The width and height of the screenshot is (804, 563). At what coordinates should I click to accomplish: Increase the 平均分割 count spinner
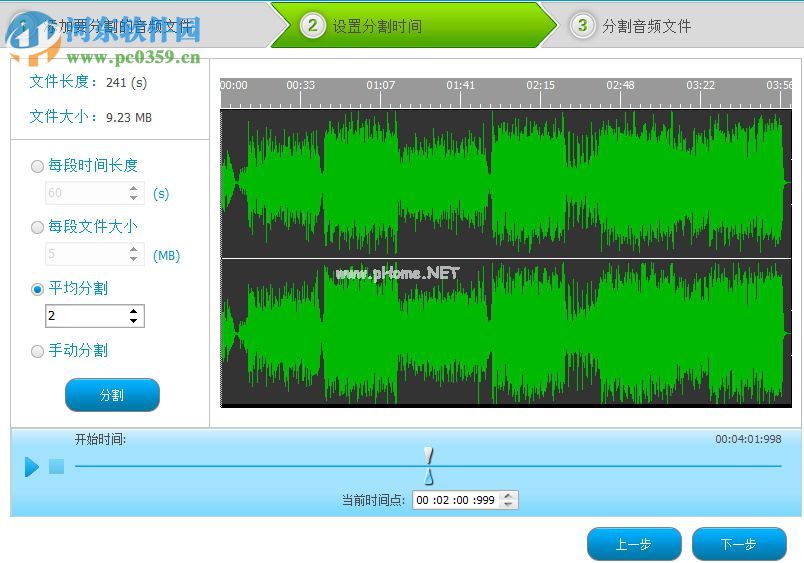click(x=134, y=311)
